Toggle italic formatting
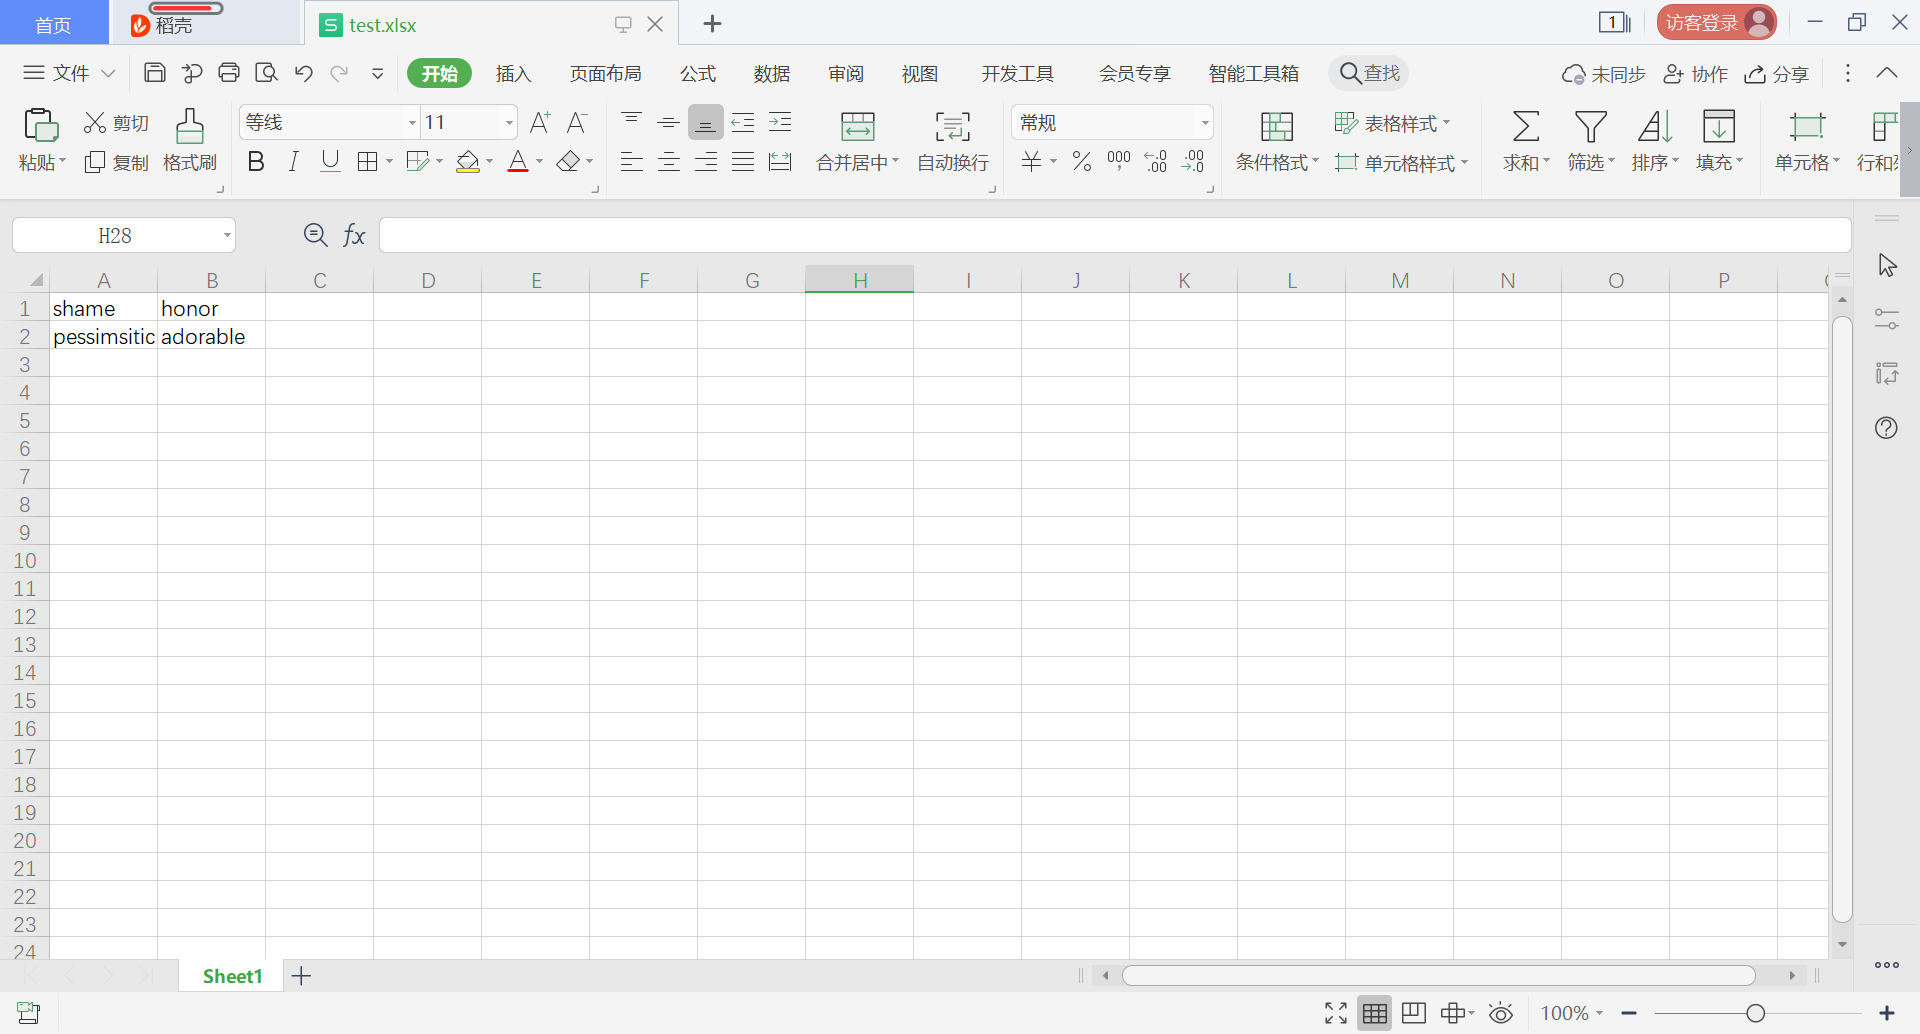Viewport: 1920px width, 1034px height. (x=293, y=160)
